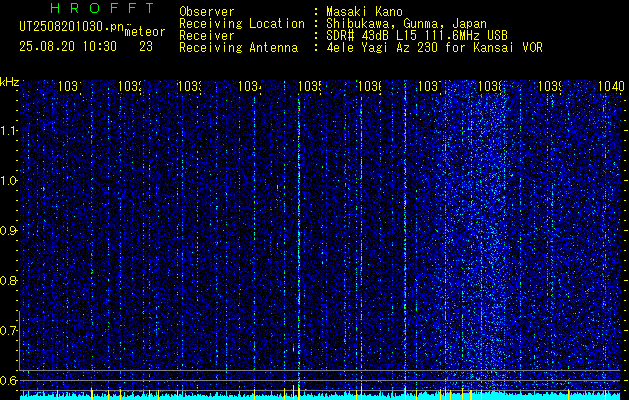This screenshot has height=400, width=629.
Task: Click the red echo spot near 0.67 kHz
Action: click(x=294, y=348)
